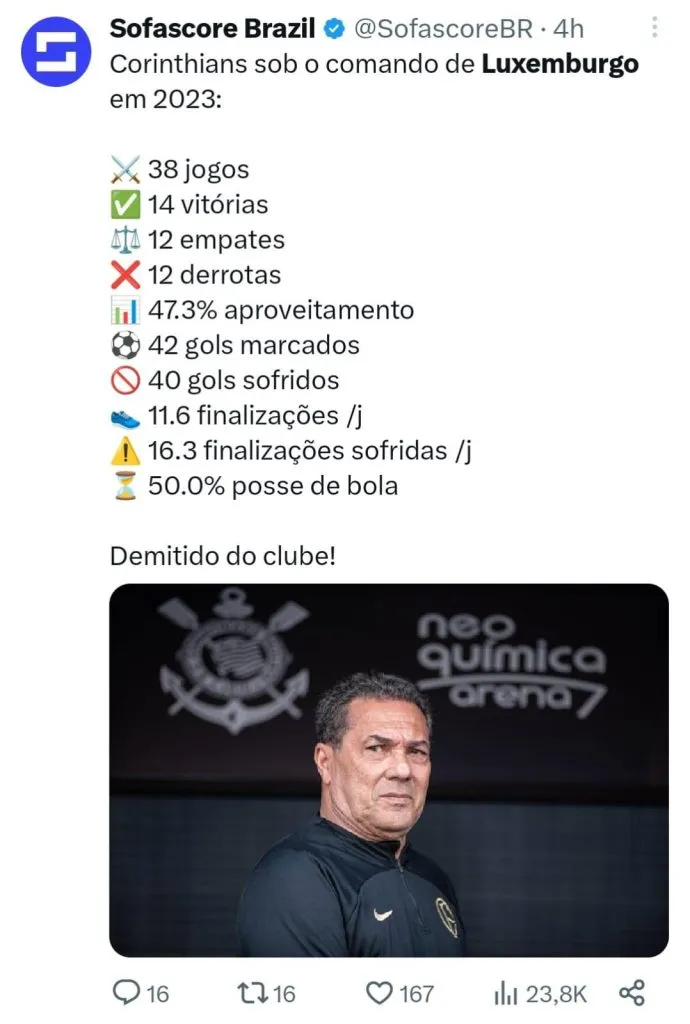Screen dimensions: 690x1024
Task: Click the 167 likes count
Action: 416,993
